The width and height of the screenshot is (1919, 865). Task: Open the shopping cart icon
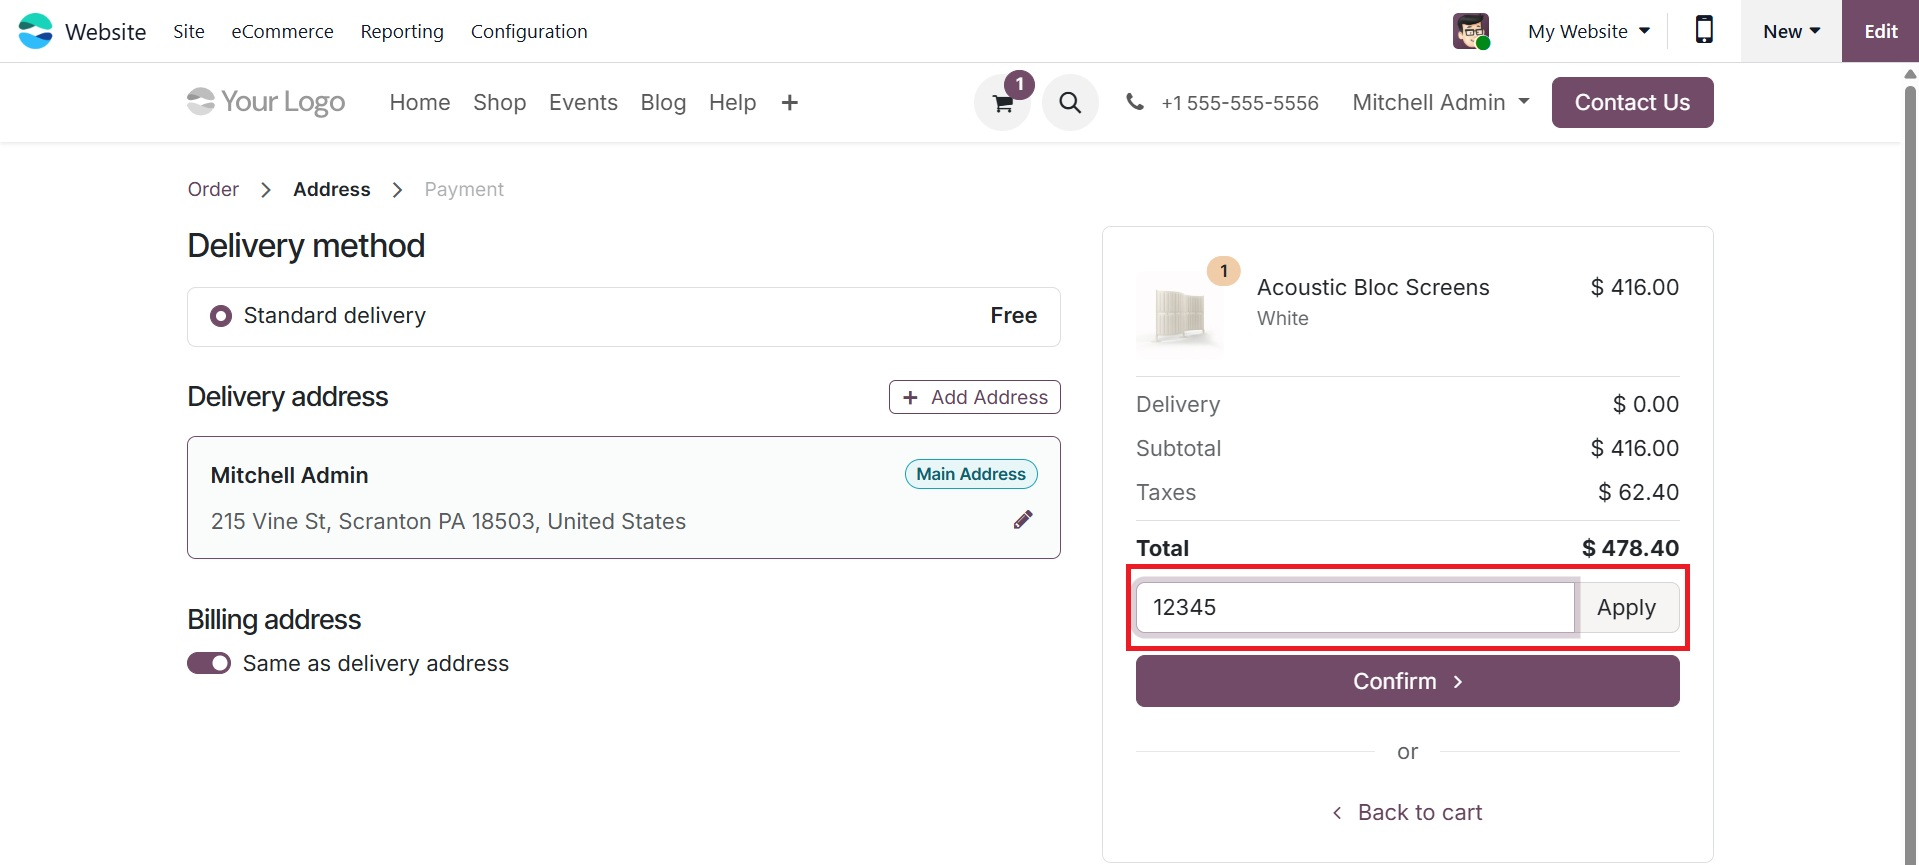point(1002,103)
